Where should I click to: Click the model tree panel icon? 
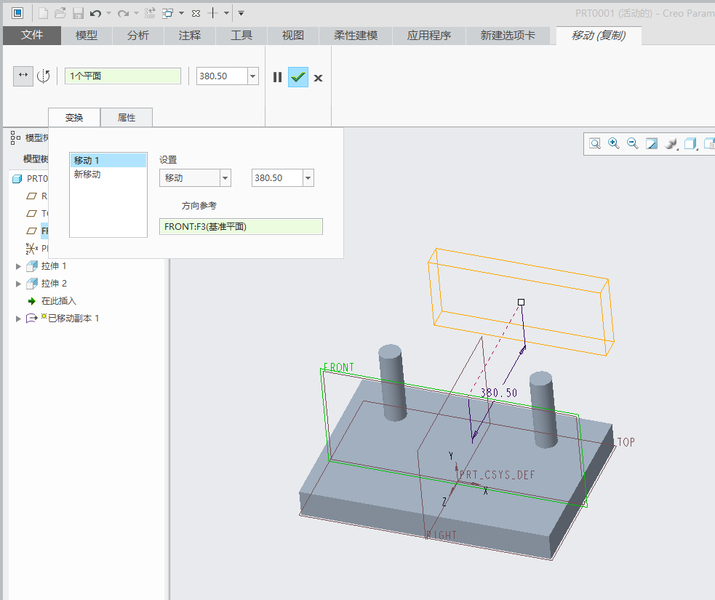(16, 138)
